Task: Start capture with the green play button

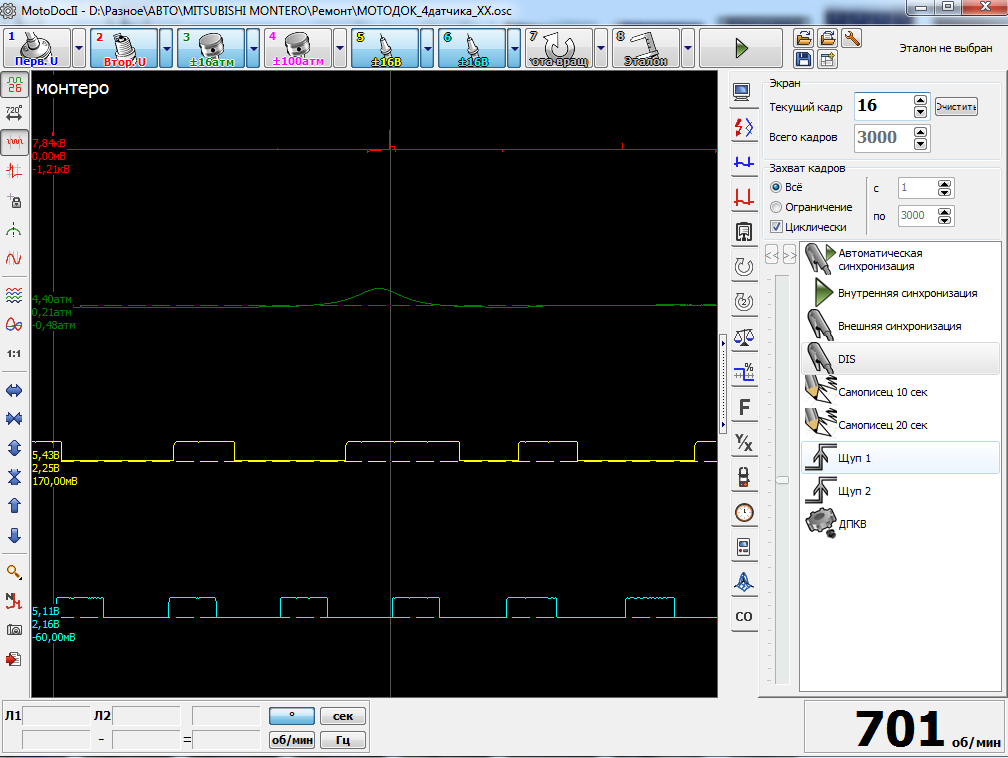Action: point(740,47)
